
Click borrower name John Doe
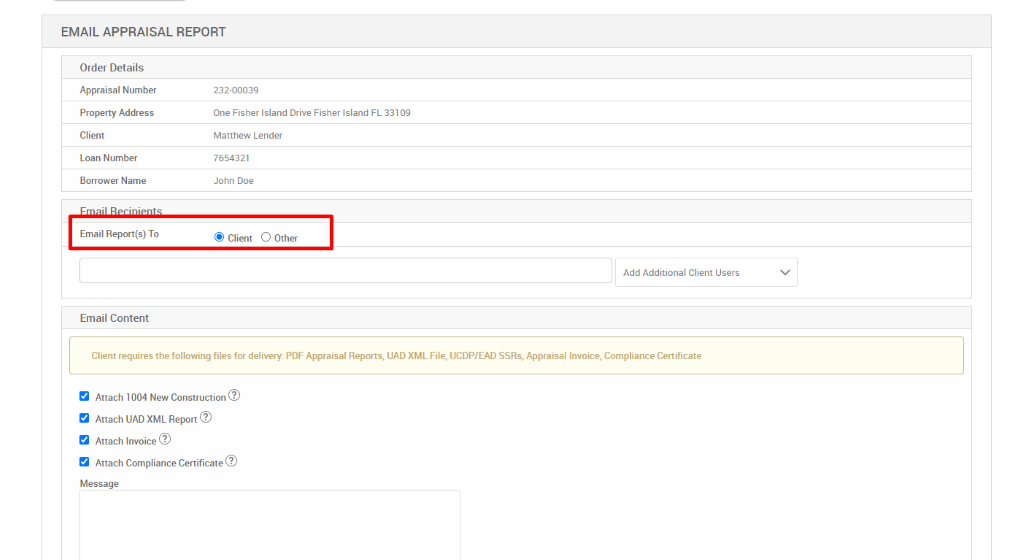233,181
